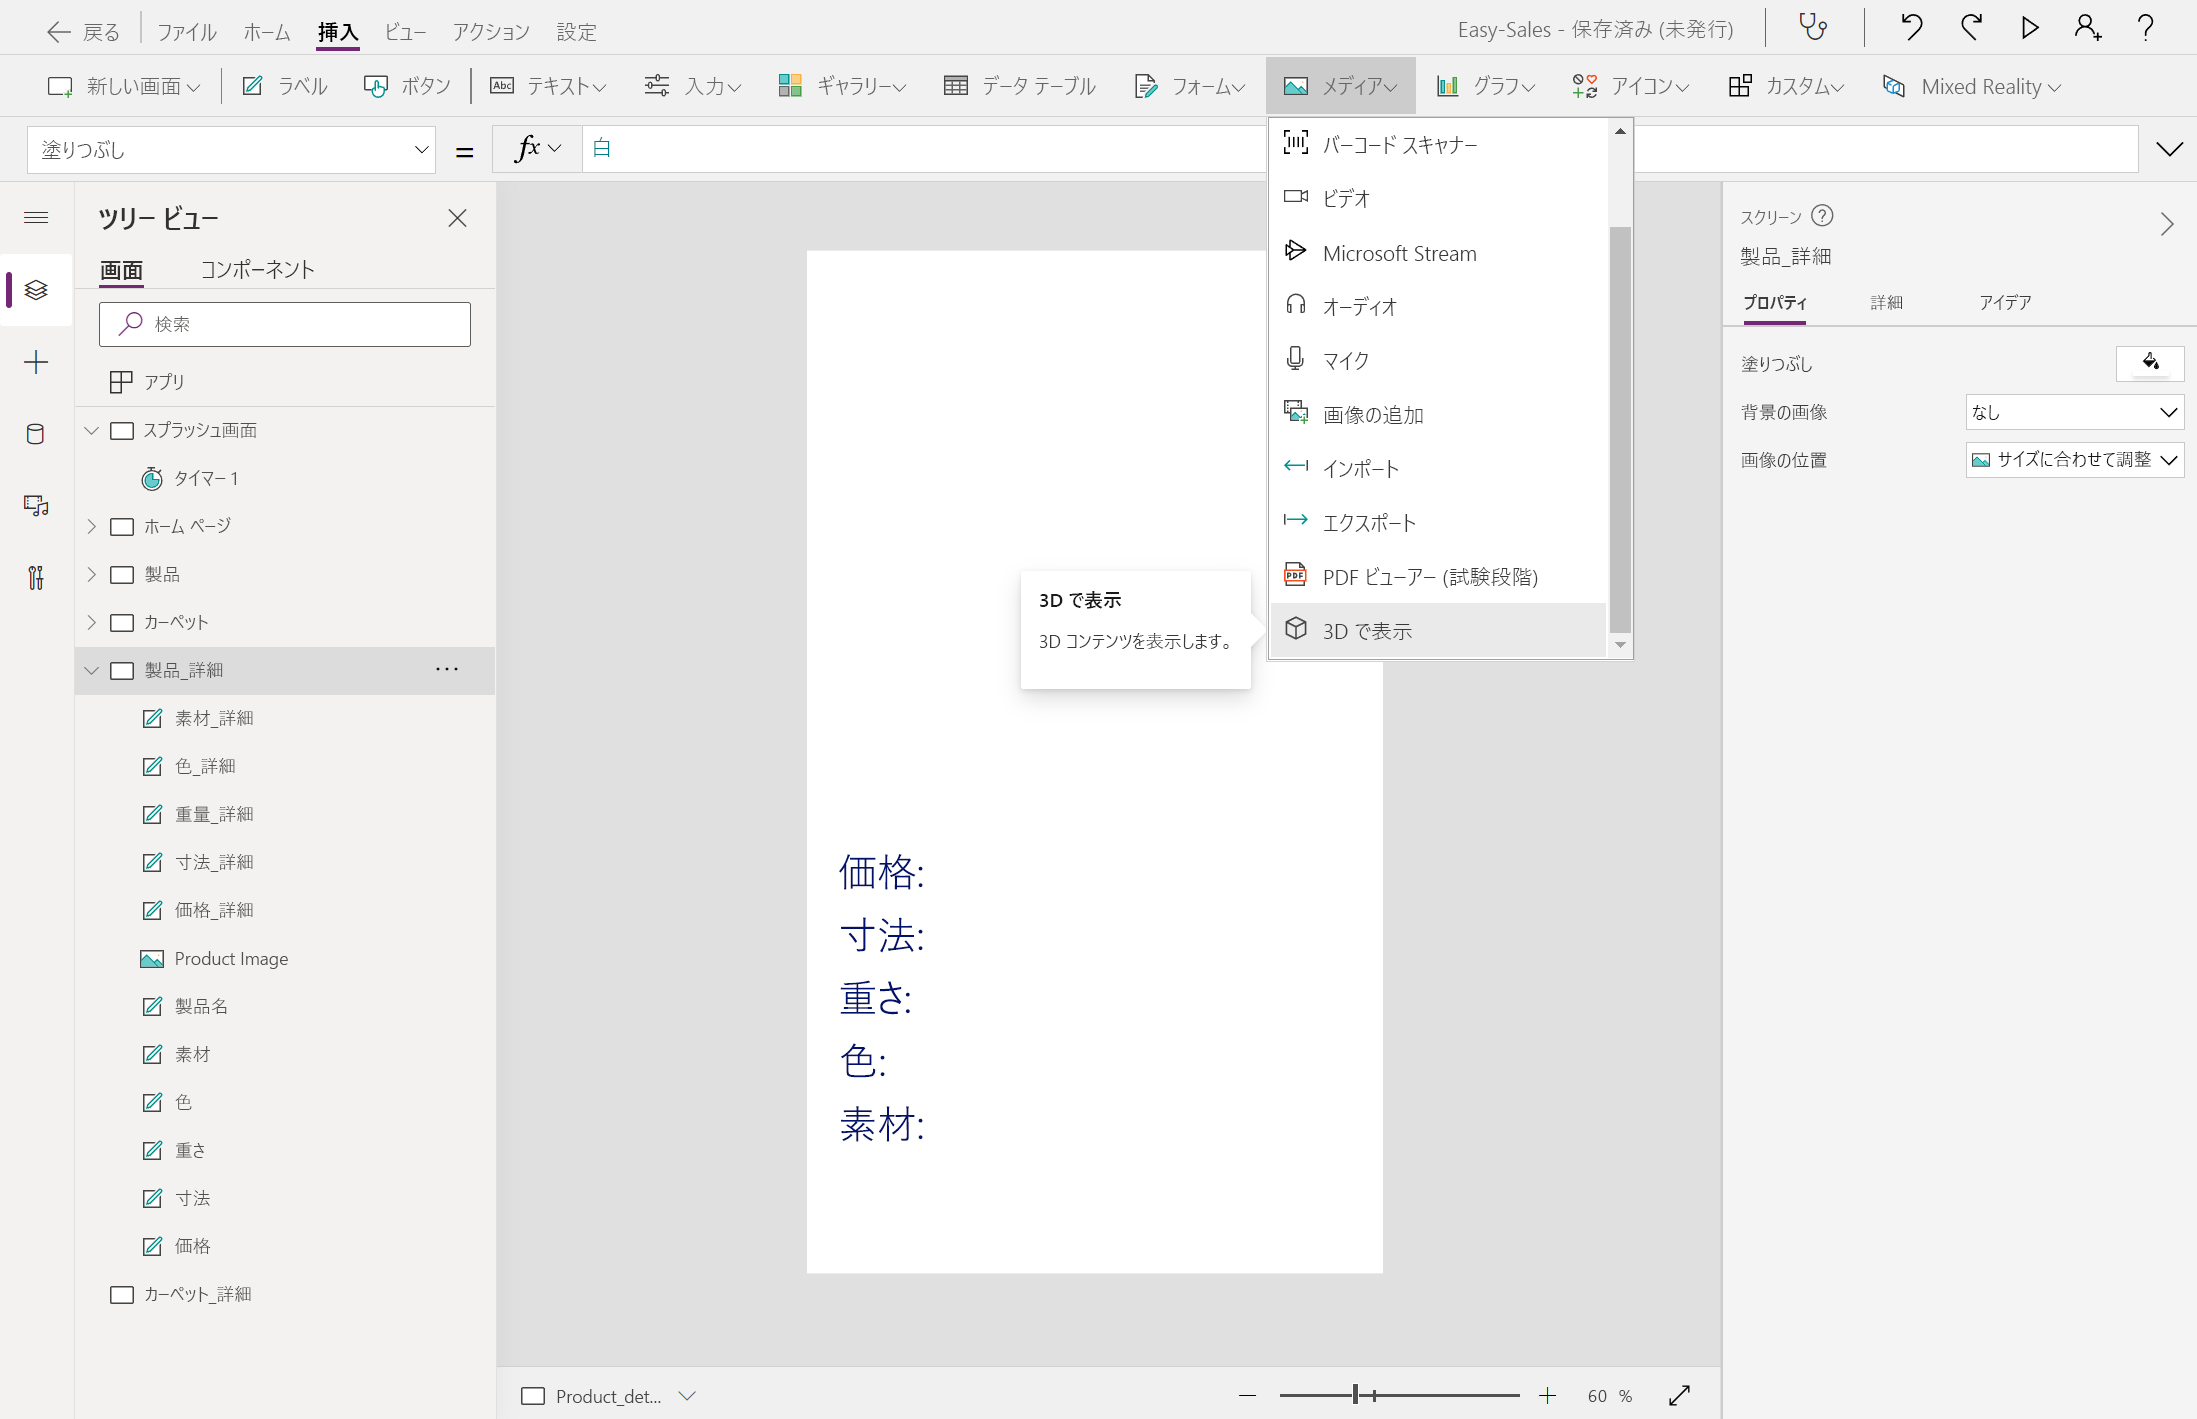Open ギャラリー dropdown

(842, 86)
